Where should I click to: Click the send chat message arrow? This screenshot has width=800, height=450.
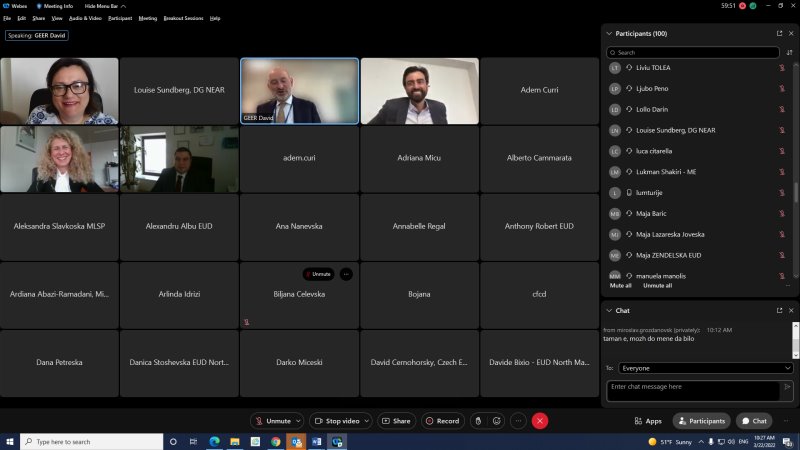point(787,387)
